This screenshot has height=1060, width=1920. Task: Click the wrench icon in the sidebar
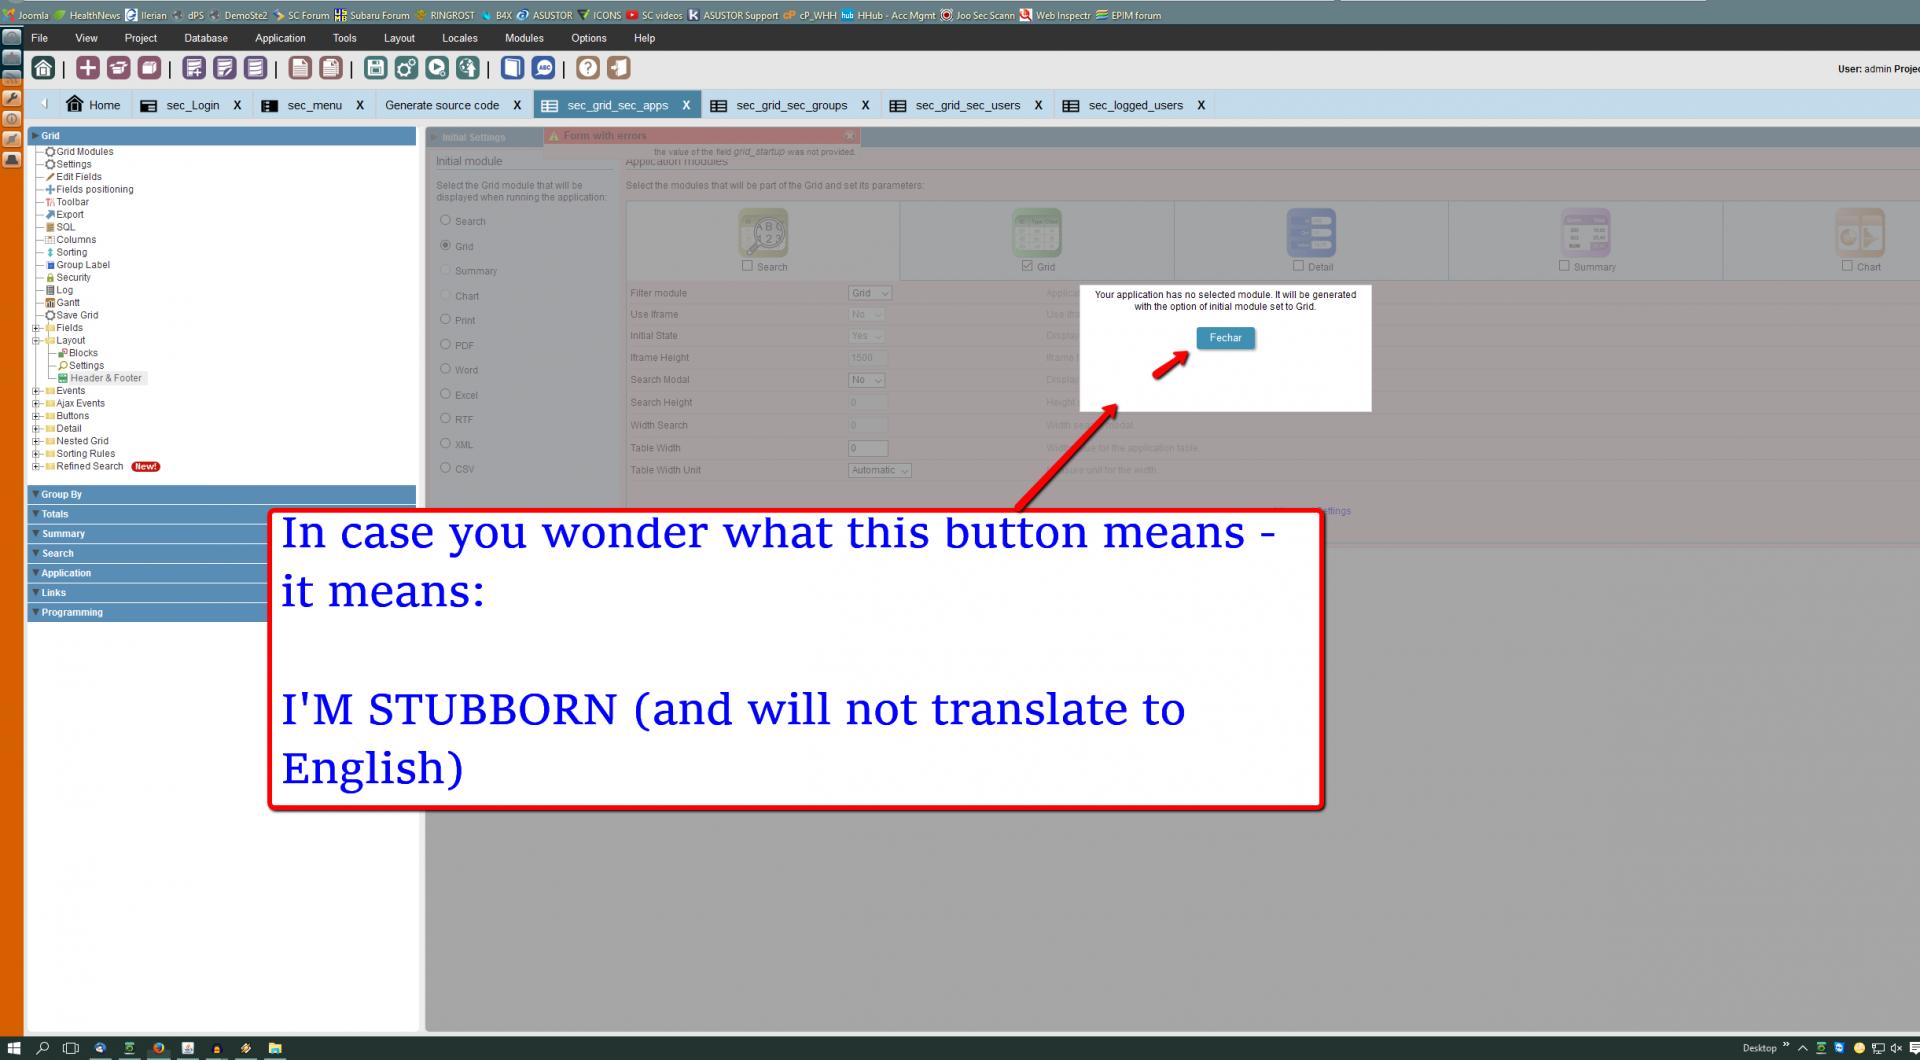(x=11, y=98)
